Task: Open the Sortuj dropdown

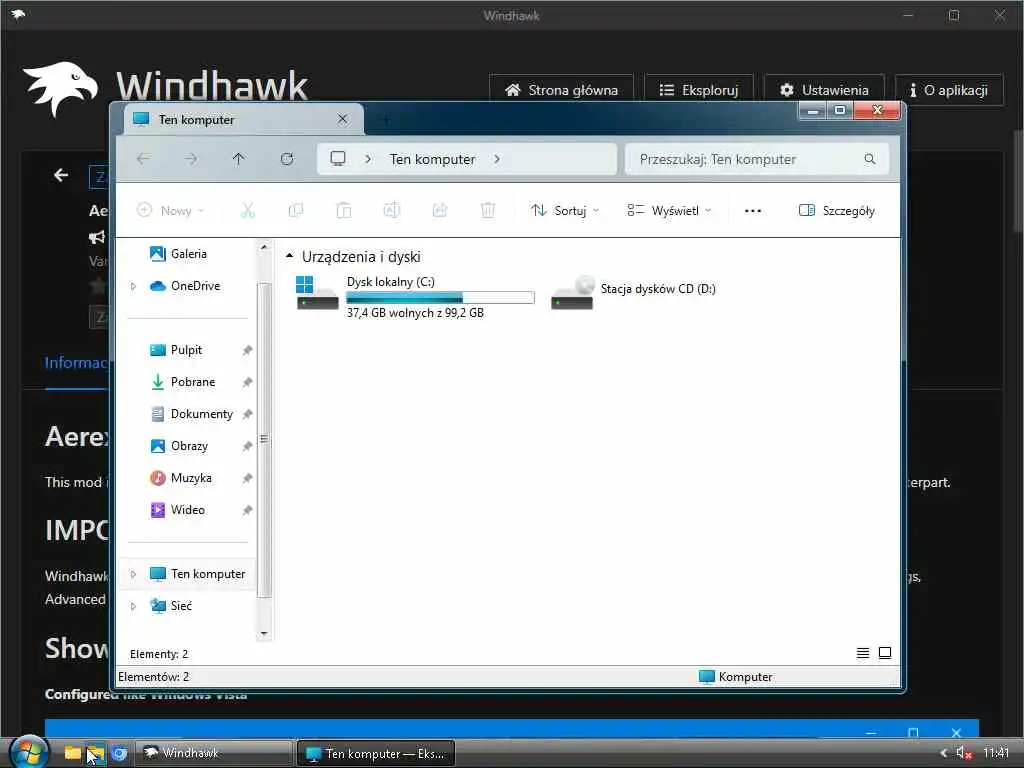Action: tap(565, 210)
